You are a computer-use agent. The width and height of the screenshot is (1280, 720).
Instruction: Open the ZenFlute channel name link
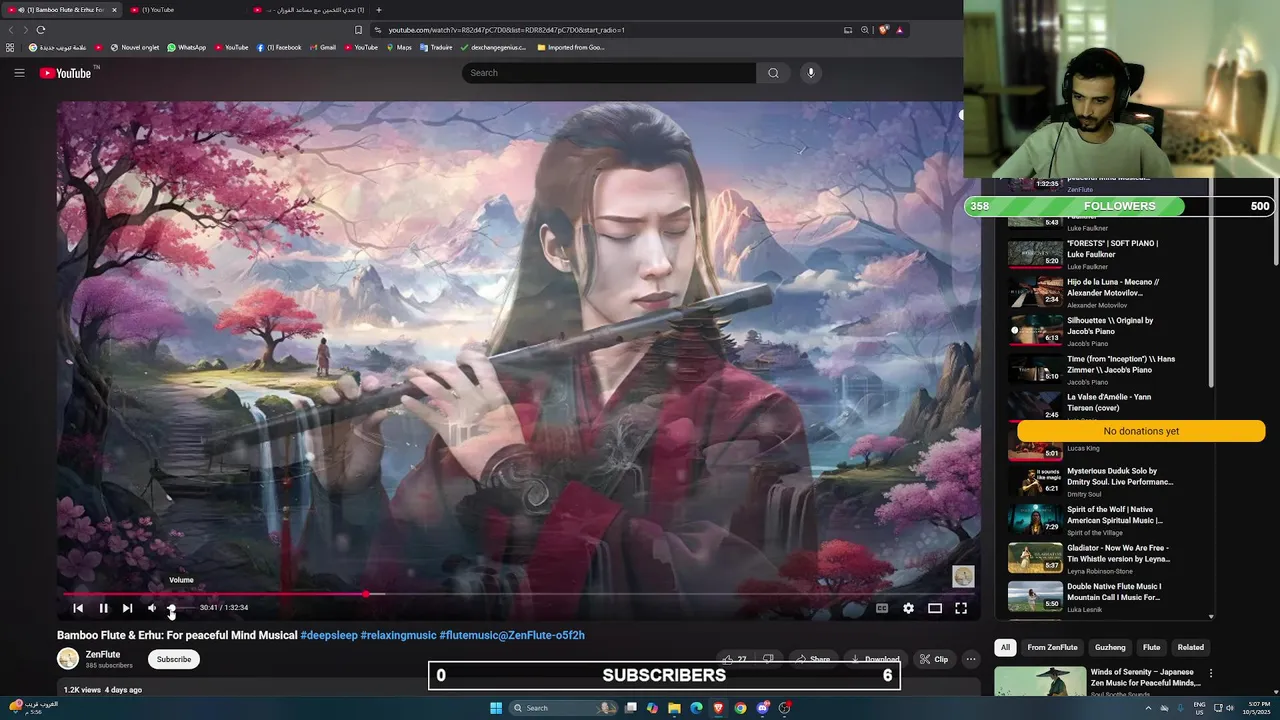103,655
